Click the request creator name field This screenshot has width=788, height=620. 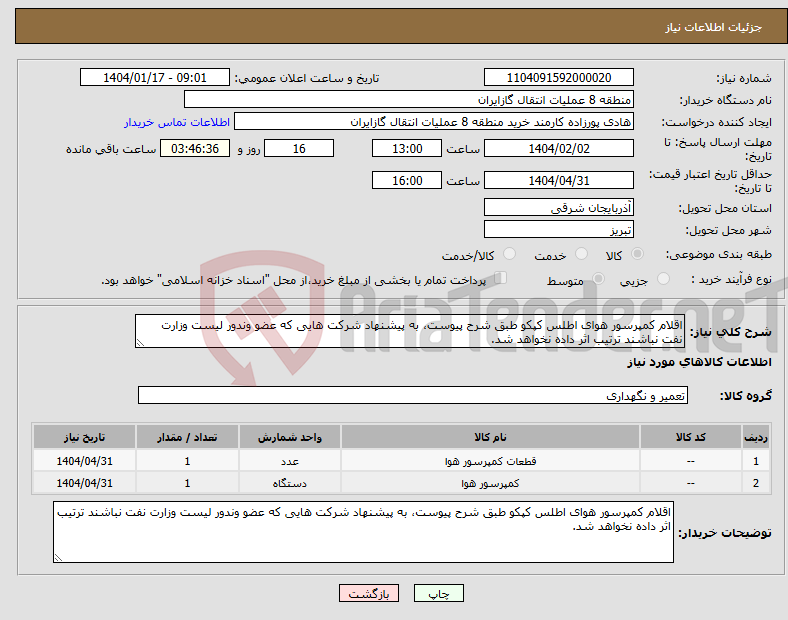(434, 122)
